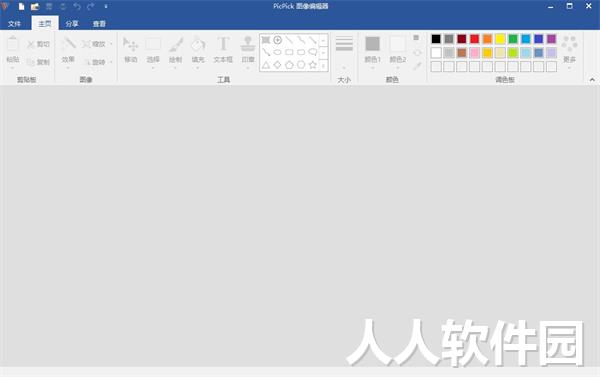Image resolution: width=600 pixels, height=377 pixels.
Task: Switch to the 查看 ribbon tab
Action: coord(99,24)
